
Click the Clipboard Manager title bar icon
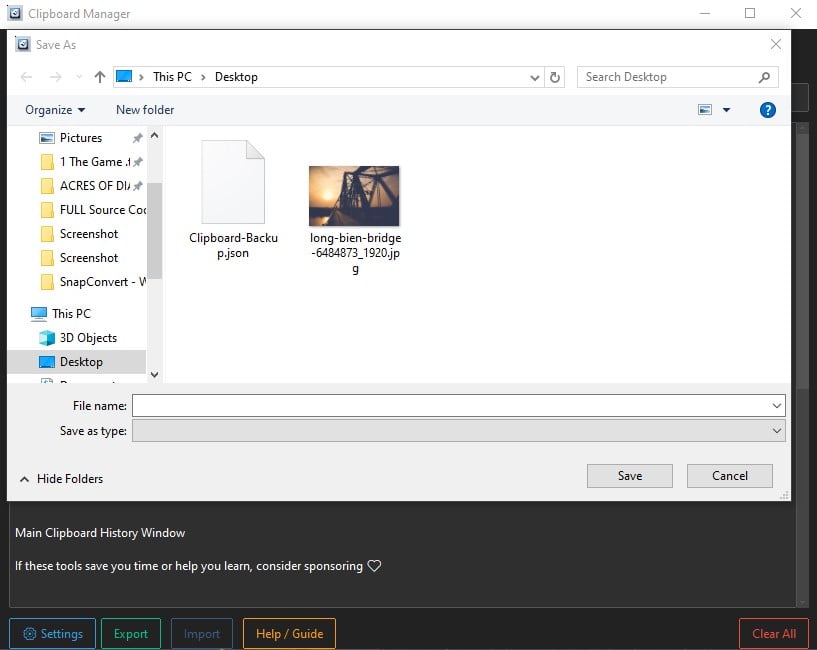pyautogui.click(x=14, y=13)
